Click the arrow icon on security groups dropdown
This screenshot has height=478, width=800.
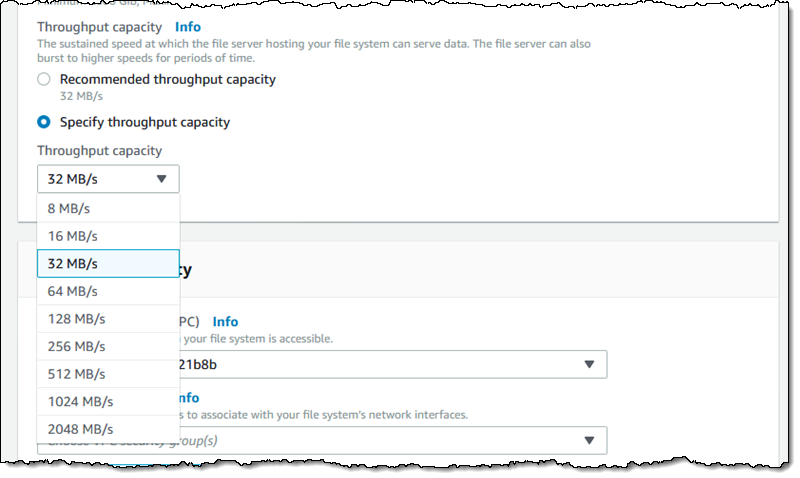[589, 440]
